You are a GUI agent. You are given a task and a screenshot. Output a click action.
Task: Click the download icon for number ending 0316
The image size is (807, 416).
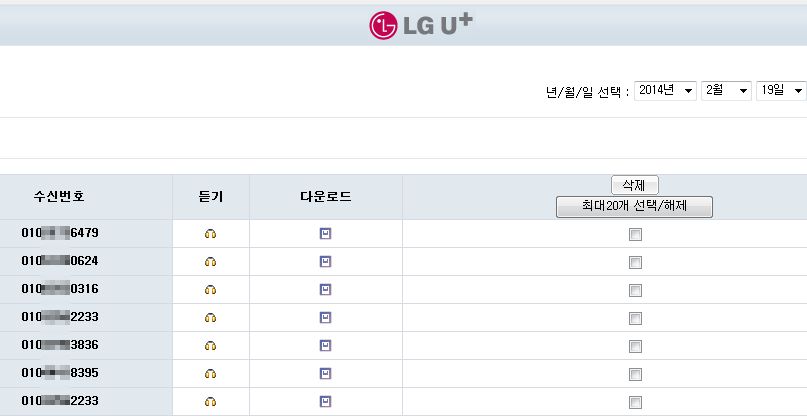(x=325, y=289)
